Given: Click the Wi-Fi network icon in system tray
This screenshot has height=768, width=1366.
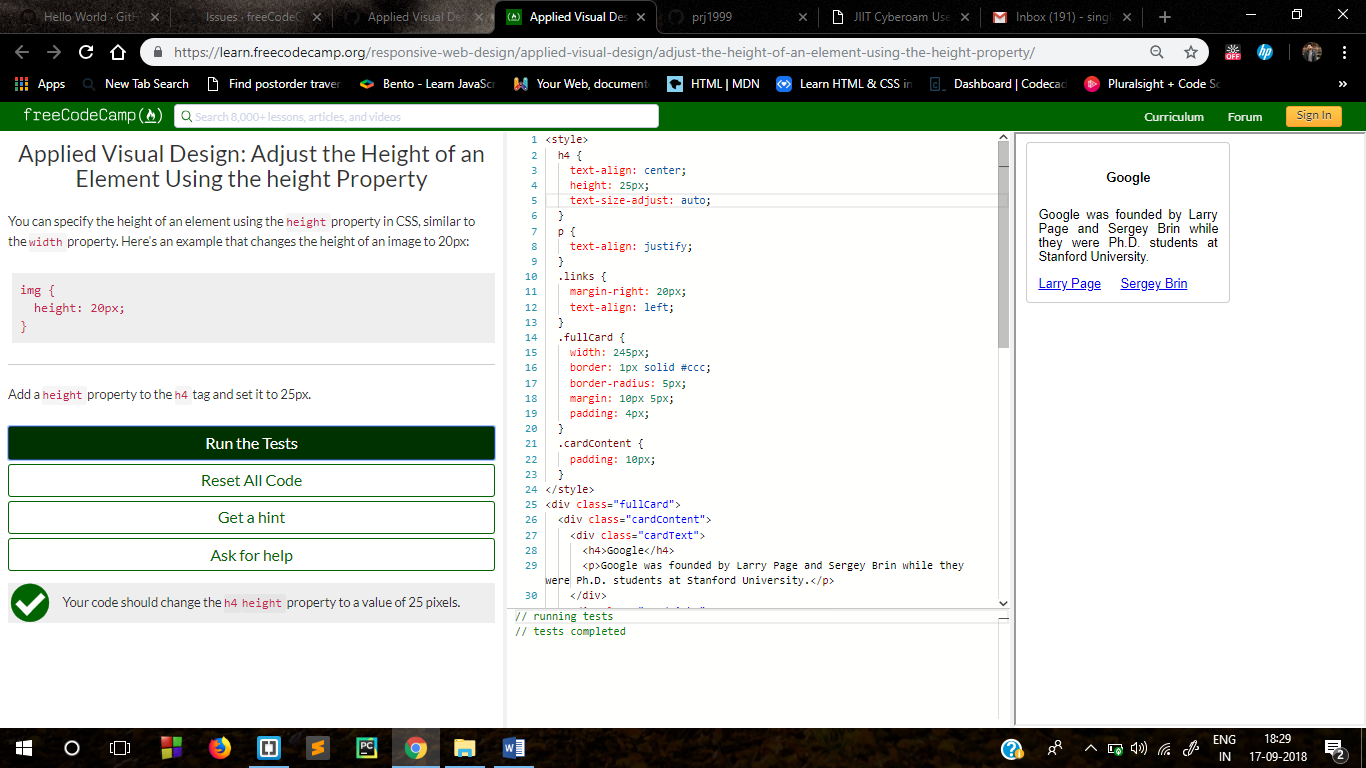Looking at the screenshot, I should (x=1163, y=747).
